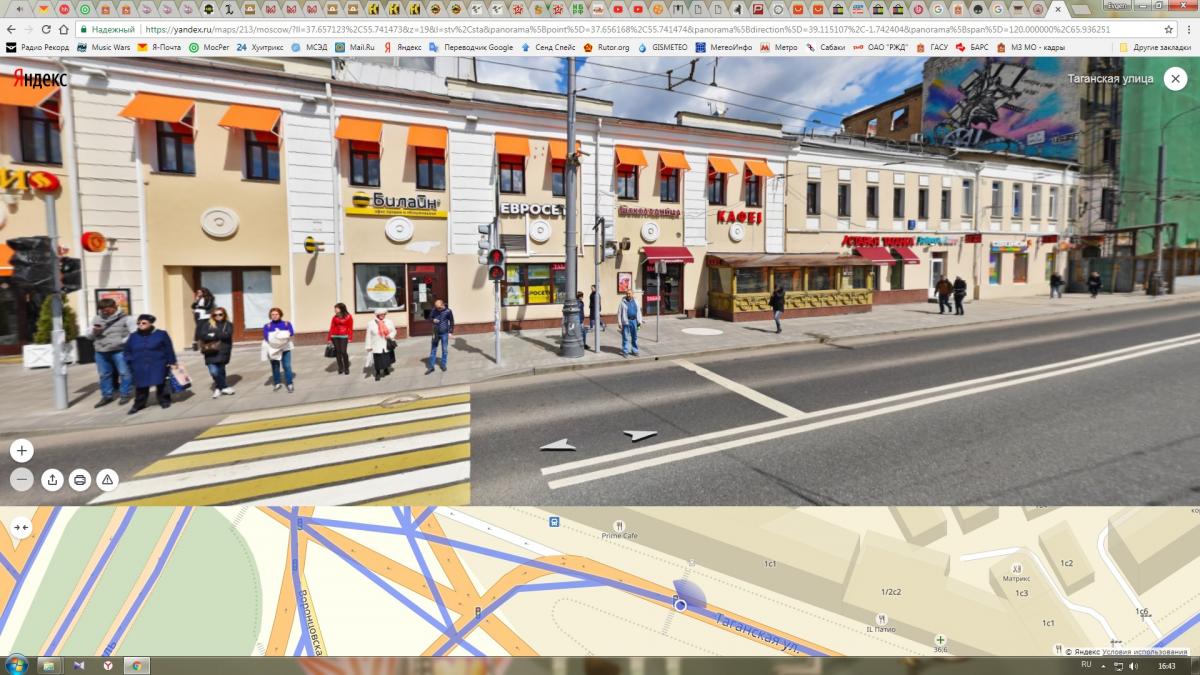Image resolution: width=1200 pixels, height=675 pixels.
Task: Select Таганская ул. street label on map
Action: click(x=758, y=633)
